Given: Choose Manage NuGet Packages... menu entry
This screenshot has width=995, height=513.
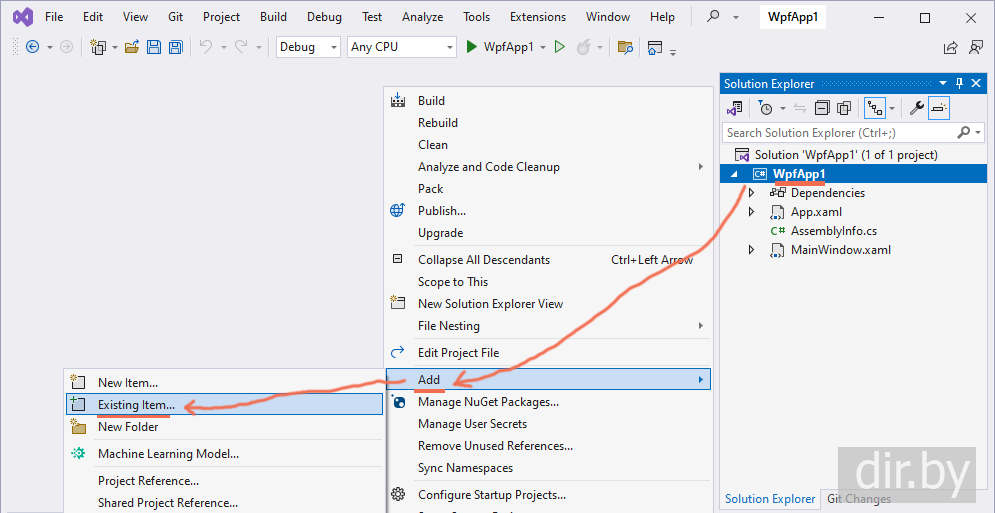Looking at the screenshot, I should coord(488,402).
